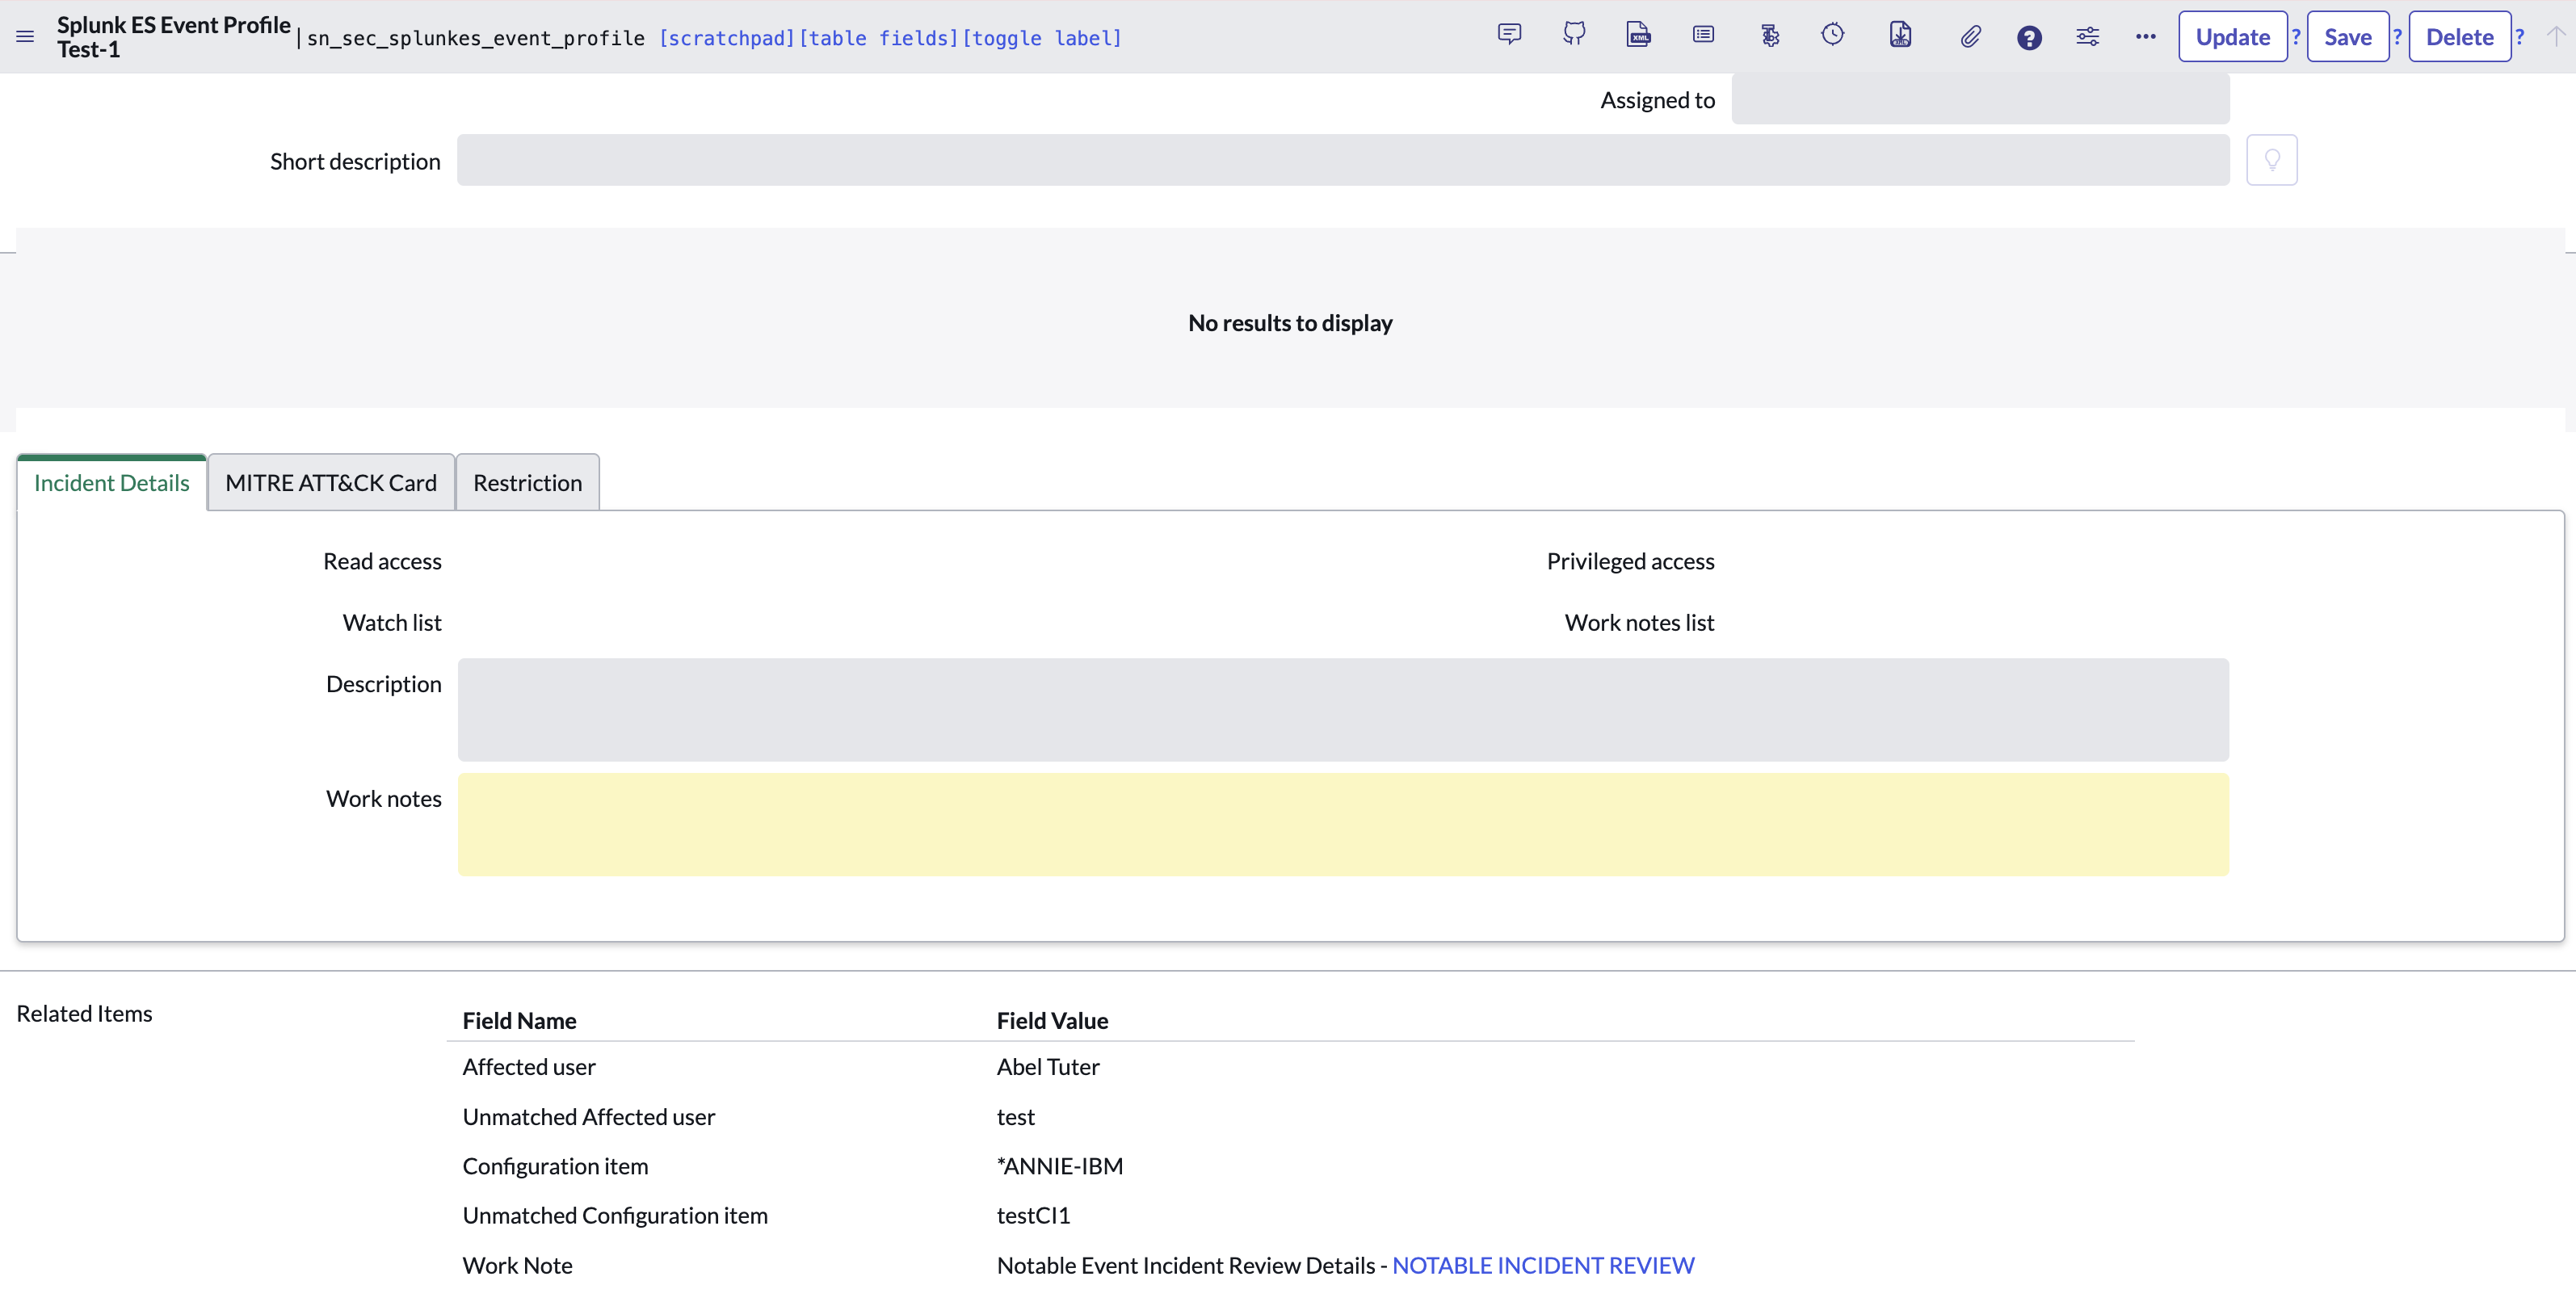
Task: Click the Short description input field
Action: (x=1343, y=160)
